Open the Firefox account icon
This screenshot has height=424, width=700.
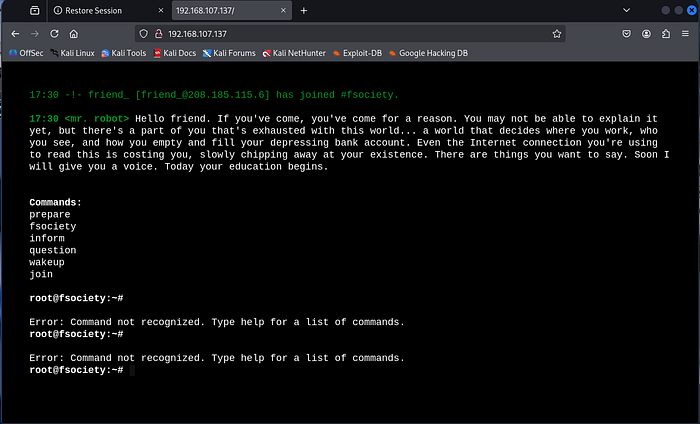tap(646, 34)
